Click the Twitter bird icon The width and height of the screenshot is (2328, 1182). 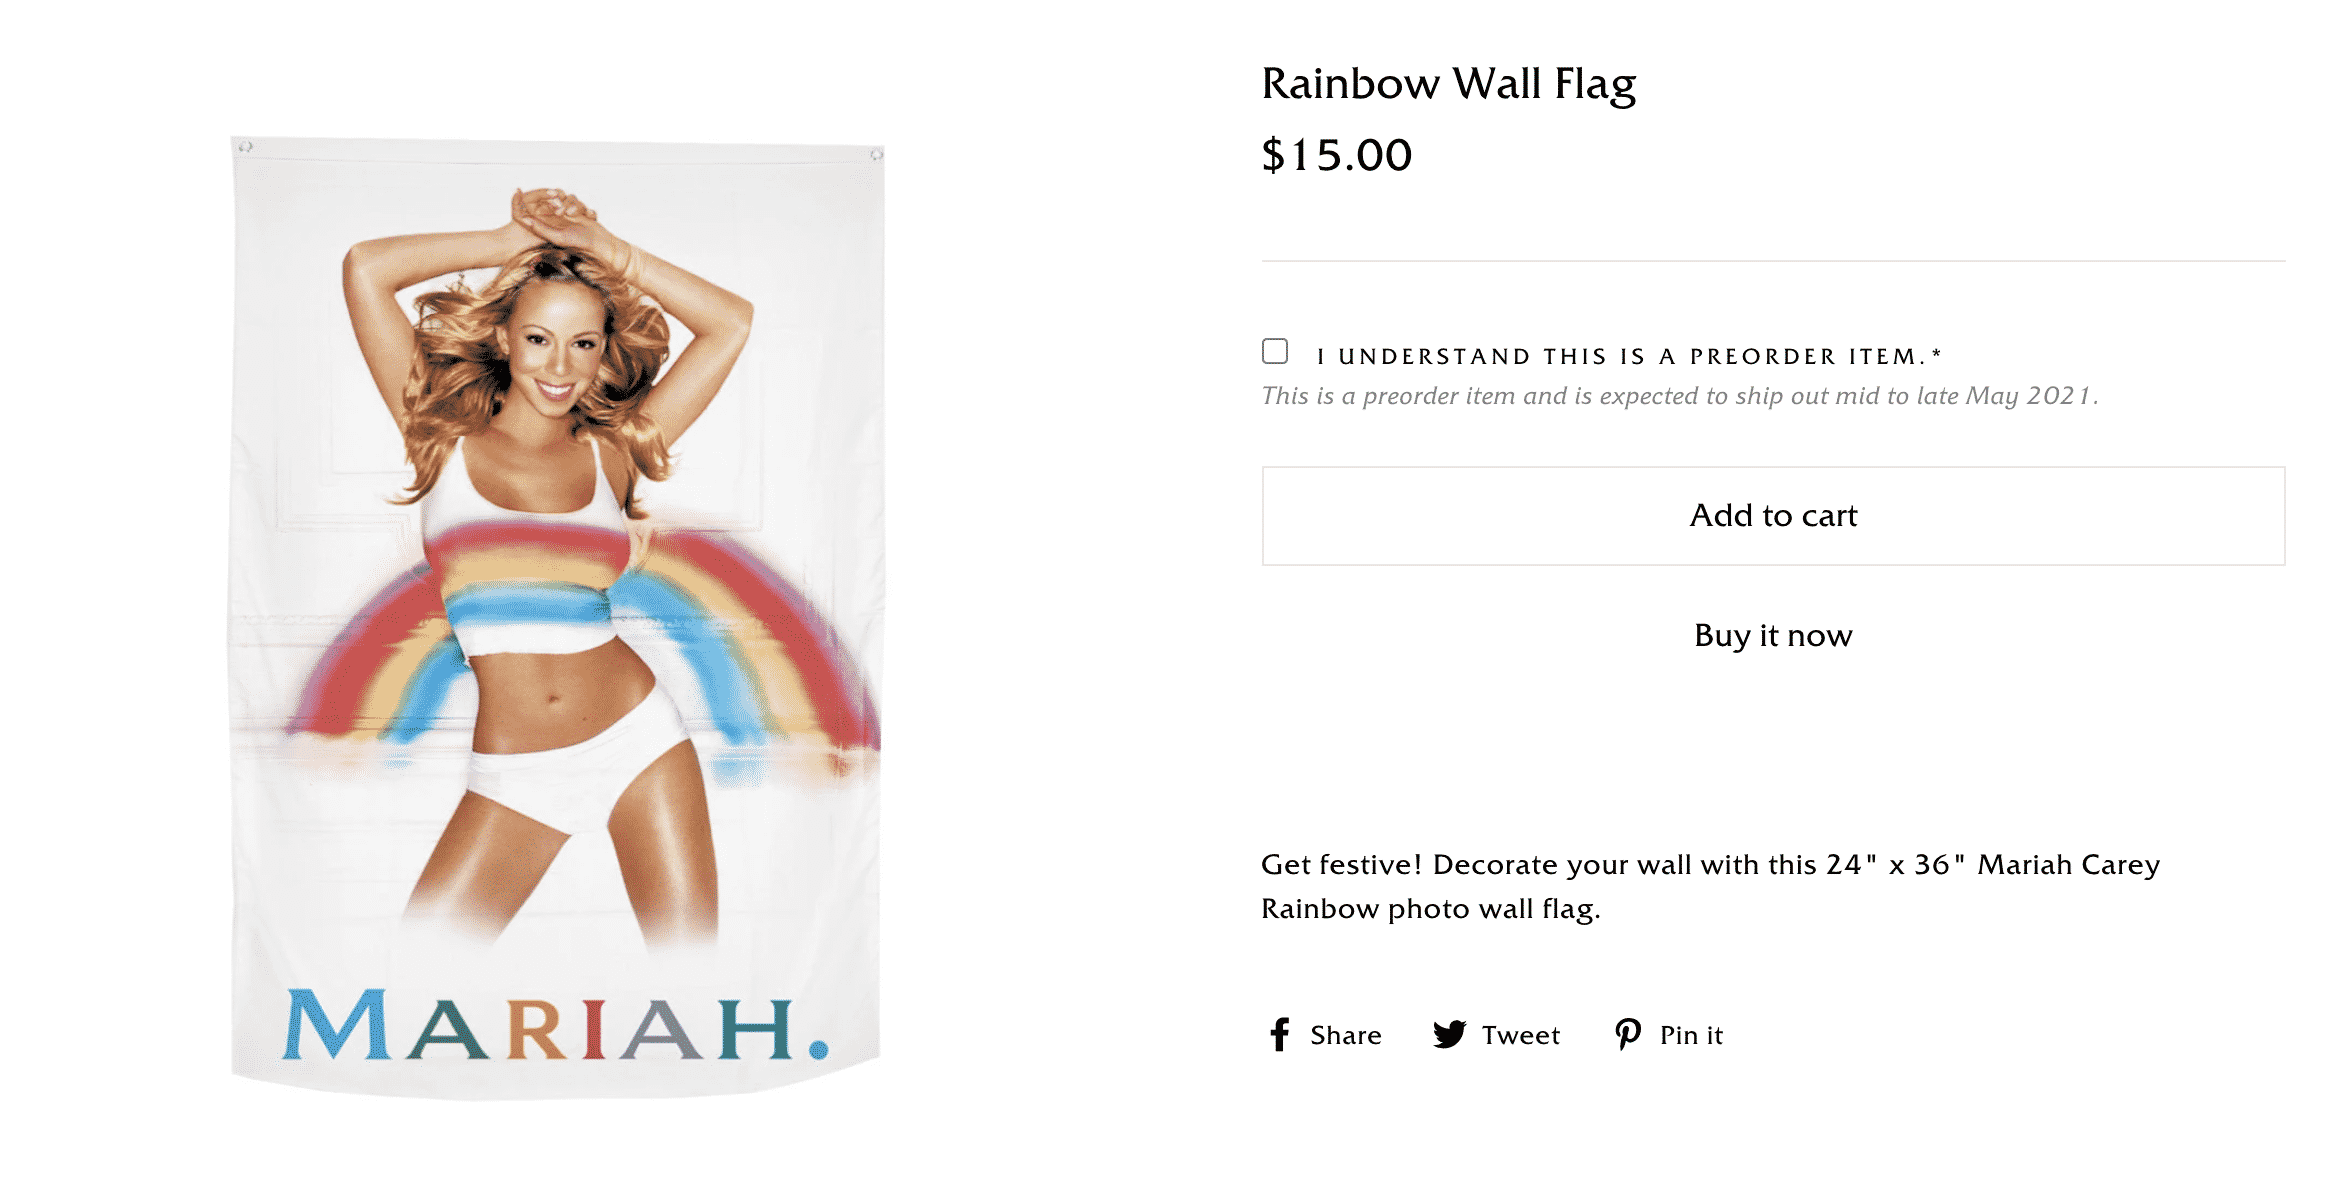point(1449,1034)
